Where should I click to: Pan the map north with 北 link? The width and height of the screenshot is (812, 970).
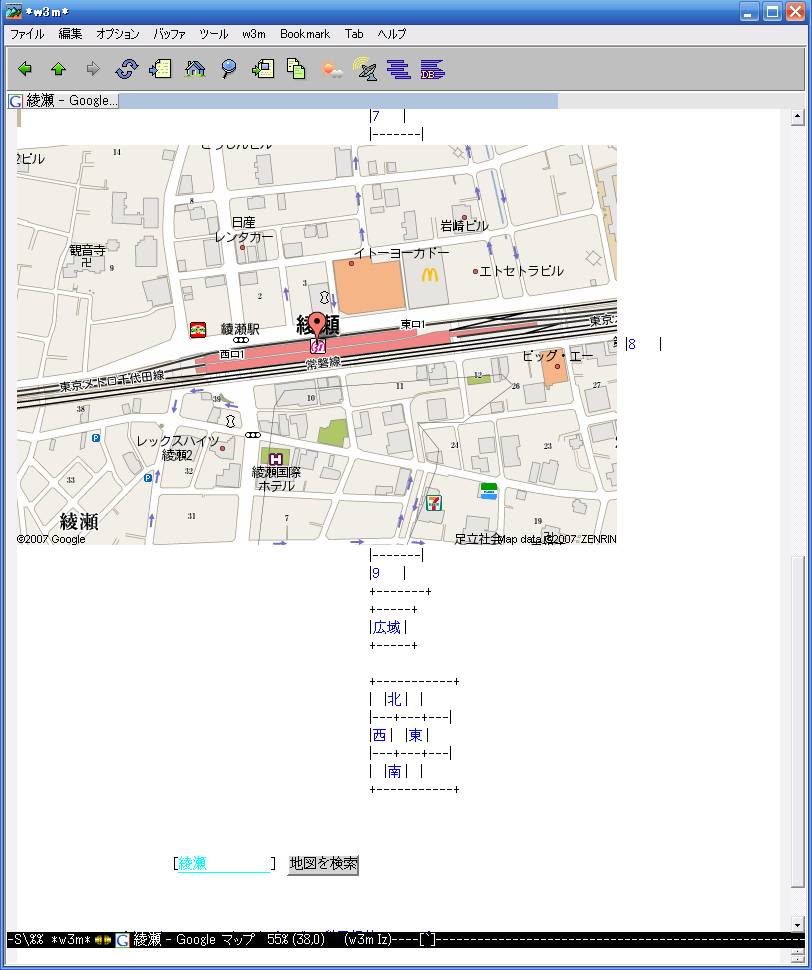(394, 699)
